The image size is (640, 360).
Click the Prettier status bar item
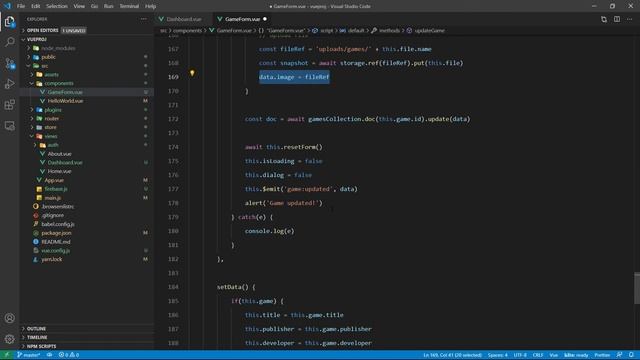pos(602,355)
